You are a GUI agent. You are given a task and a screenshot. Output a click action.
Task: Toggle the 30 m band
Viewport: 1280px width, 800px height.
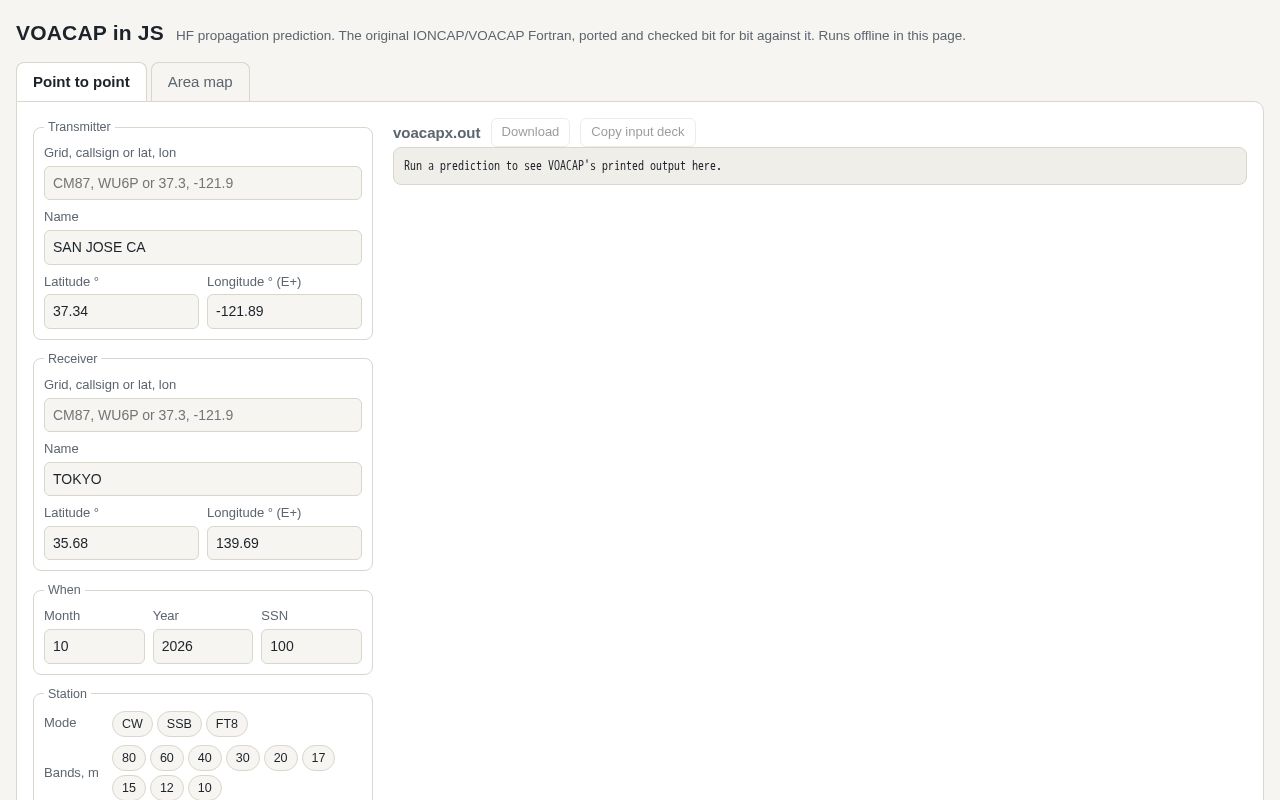243,758
